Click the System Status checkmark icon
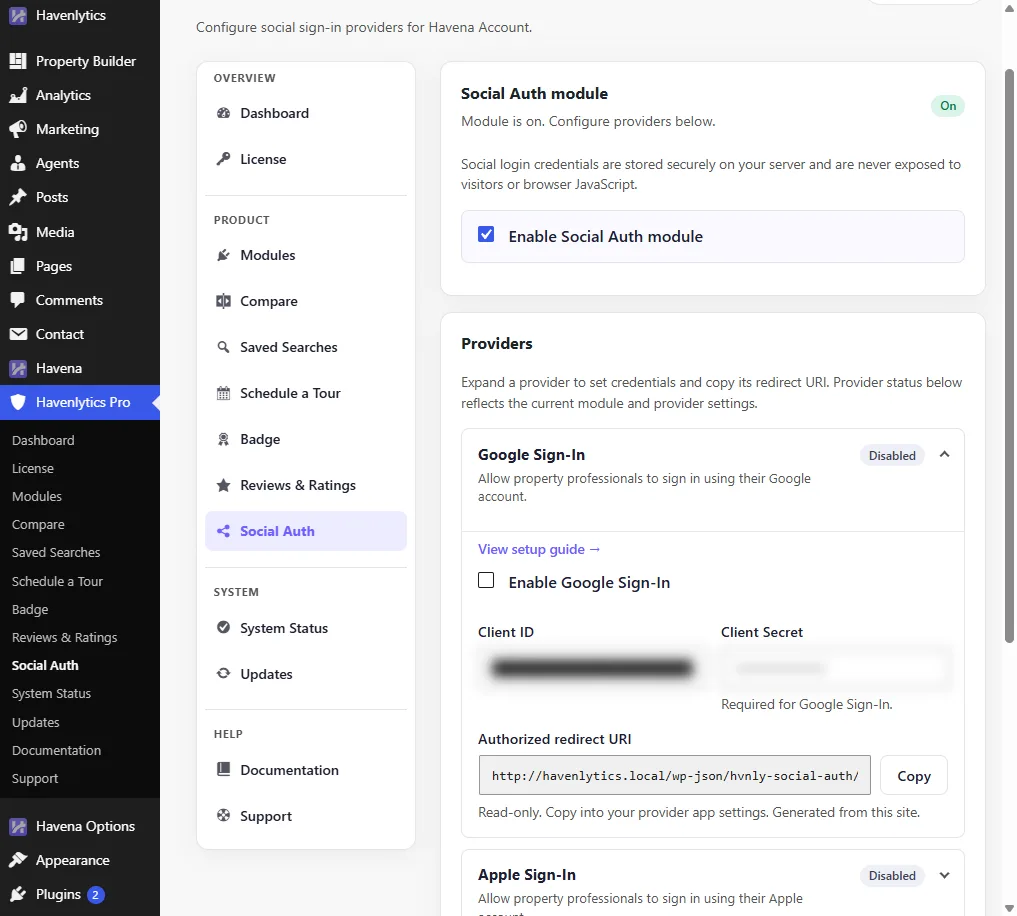 pos(223,627)
